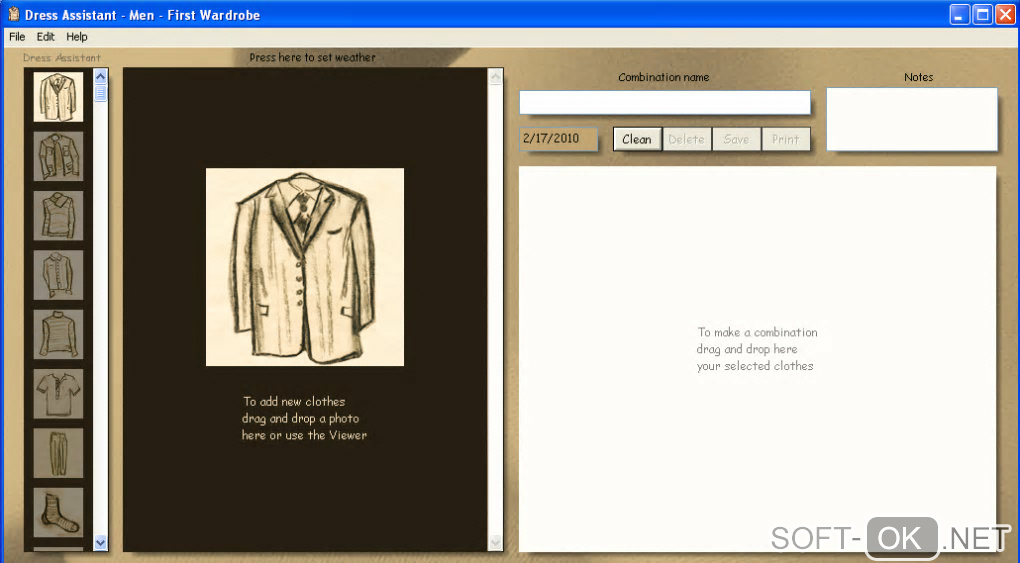Select the casual jacket category icon

pos(59,156)
